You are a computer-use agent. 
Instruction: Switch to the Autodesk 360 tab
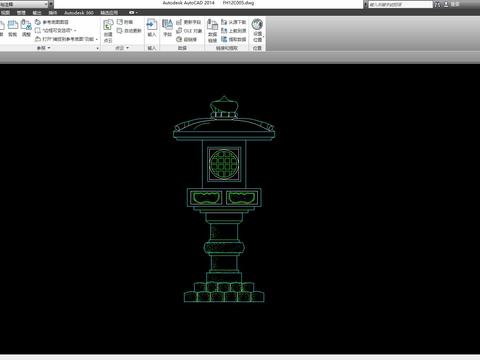coord(79,13)
